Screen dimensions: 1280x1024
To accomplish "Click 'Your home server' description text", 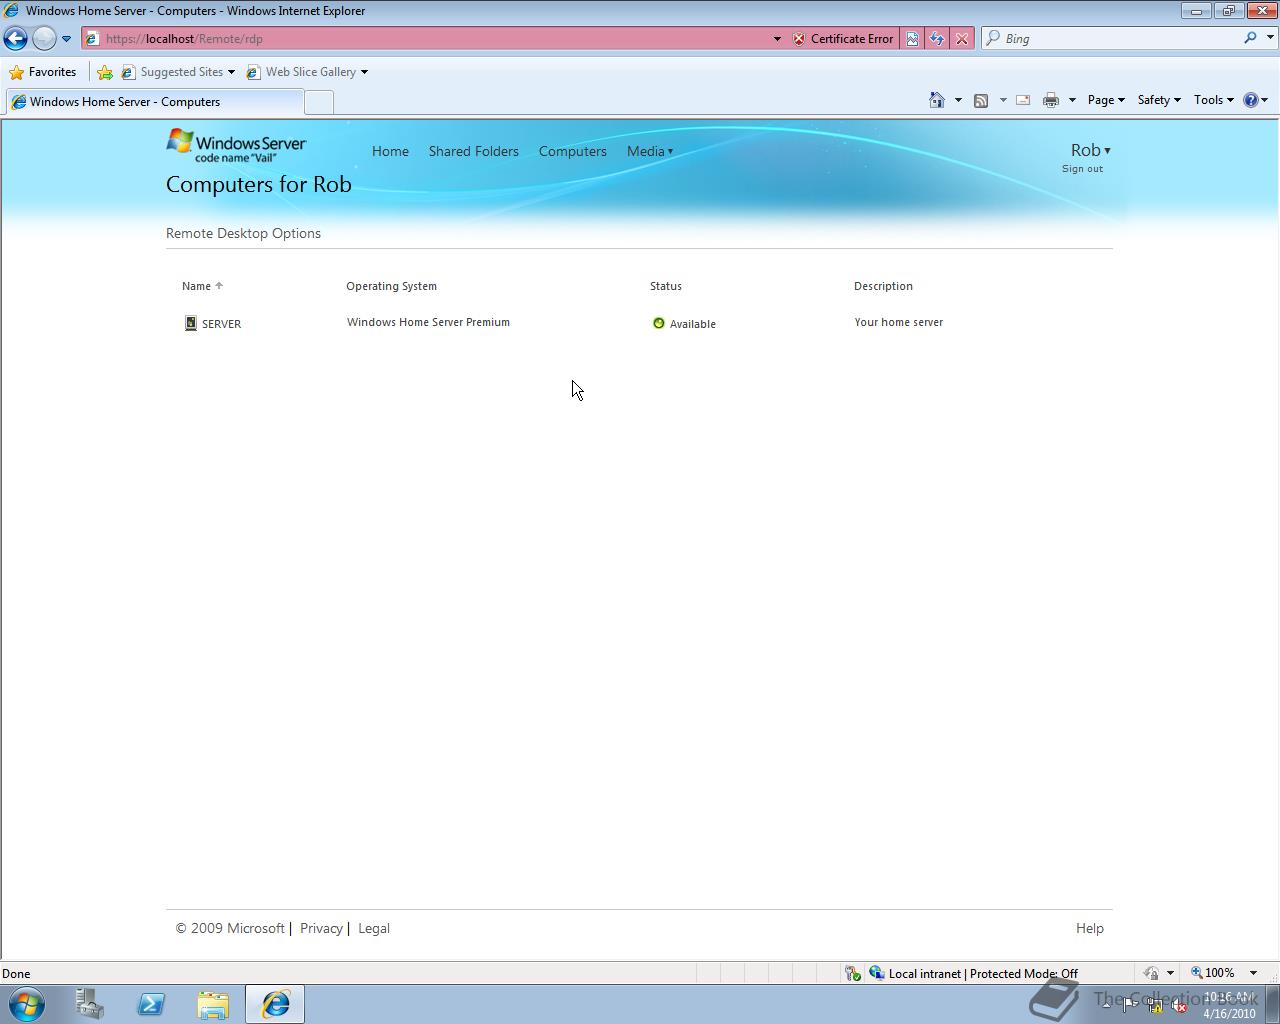I will pyautogui.click(x=898, y=322).
